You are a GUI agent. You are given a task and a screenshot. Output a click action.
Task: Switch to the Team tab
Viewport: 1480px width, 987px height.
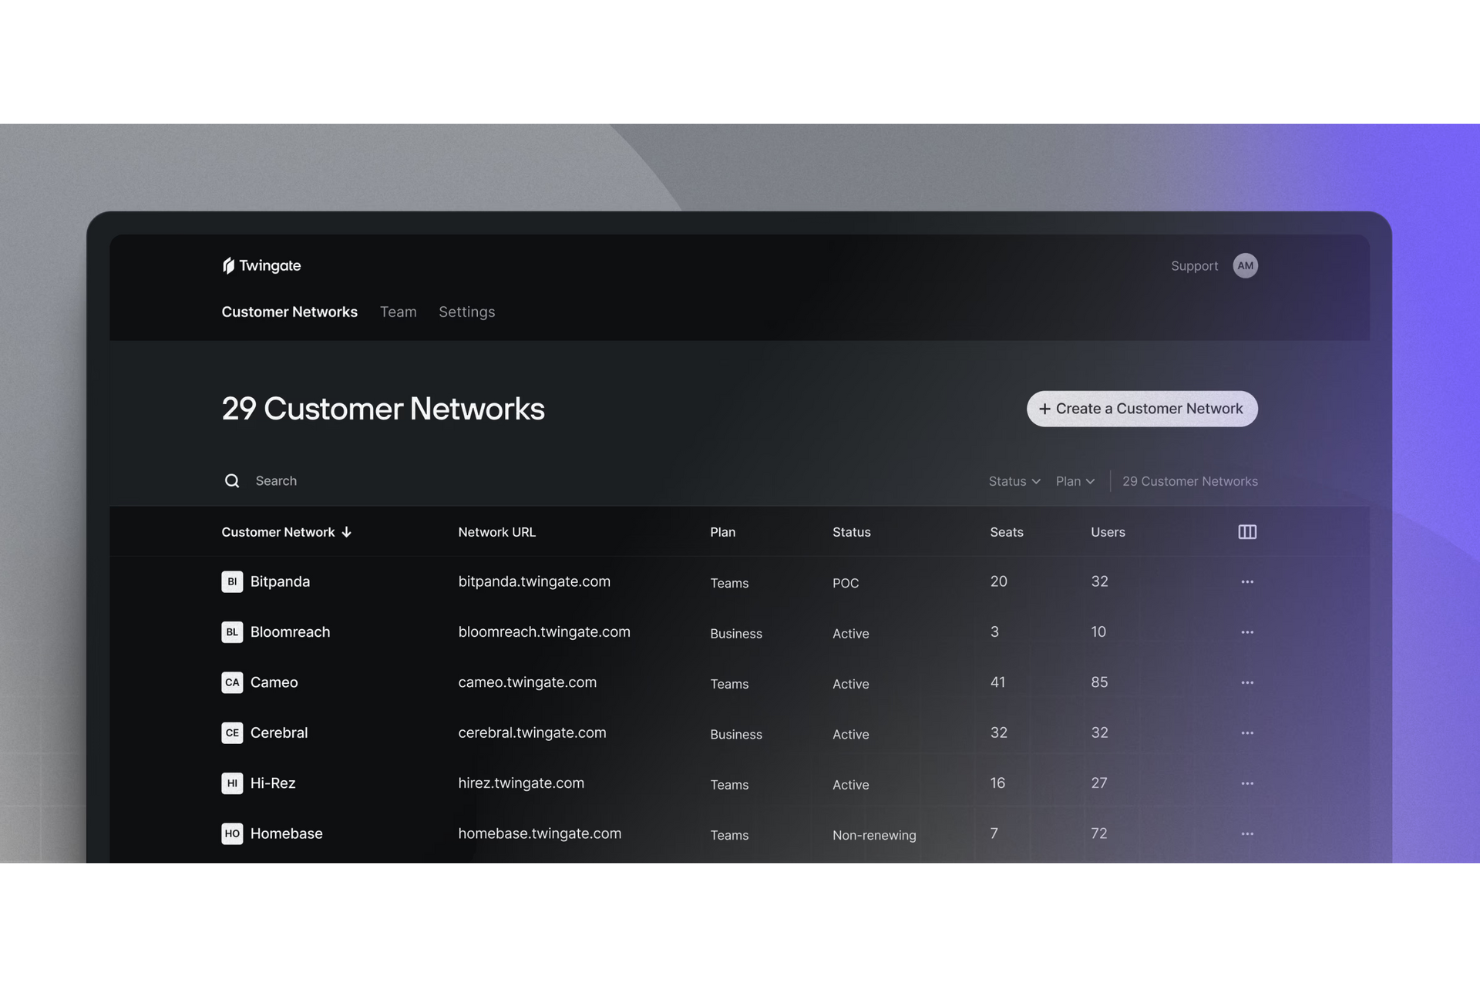(398, 311)
